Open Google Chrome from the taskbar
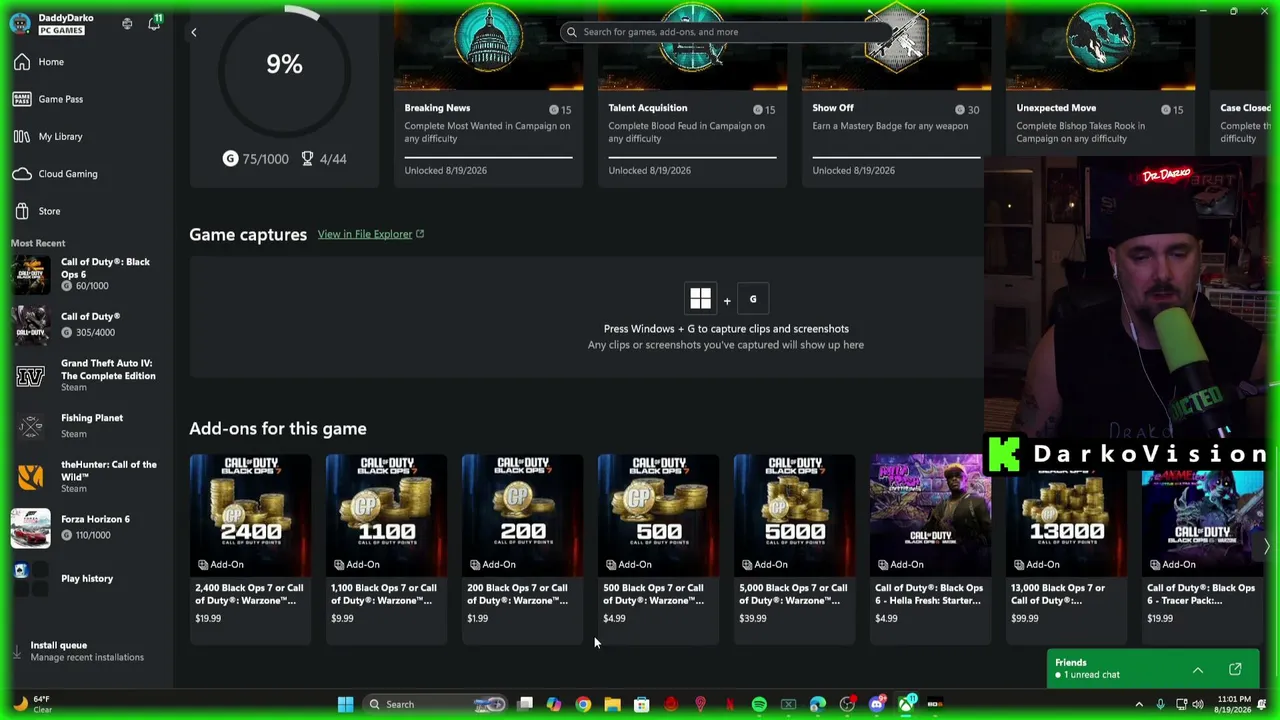The height and width of the screenshot is (720, 1280). tap(583, 704)
